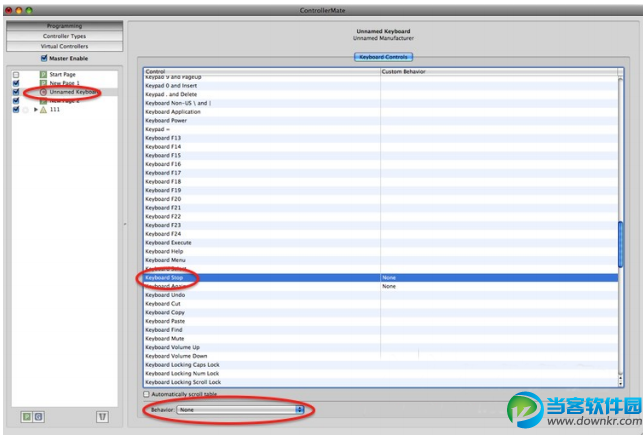Enable the Start Page checkbox

pos(16,75)
